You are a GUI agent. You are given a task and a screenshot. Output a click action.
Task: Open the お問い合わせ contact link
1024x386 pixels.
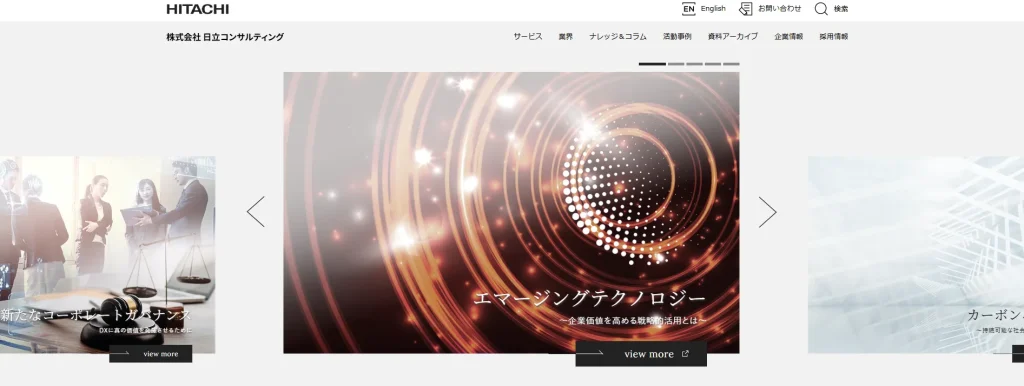tap(779, 8)
